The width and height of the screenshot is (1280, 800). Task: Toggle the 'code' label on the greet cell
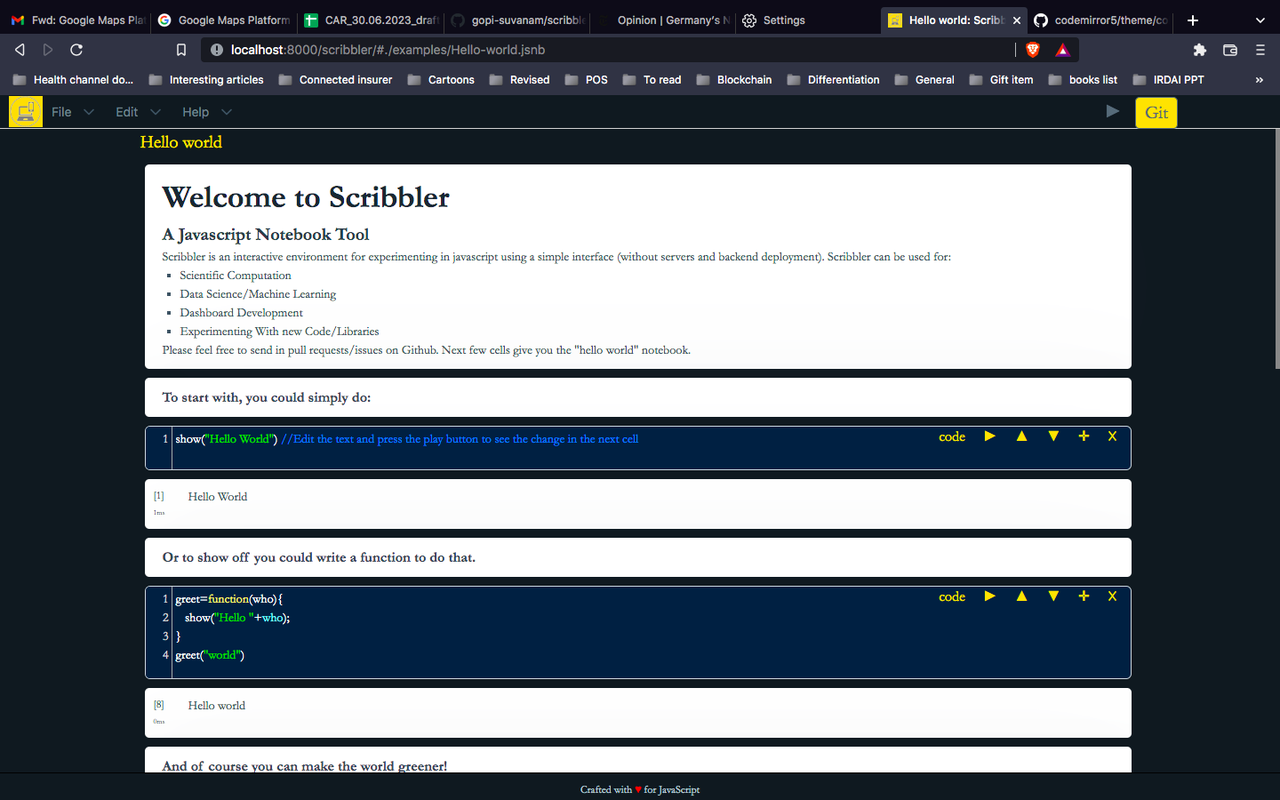(951, 596)
